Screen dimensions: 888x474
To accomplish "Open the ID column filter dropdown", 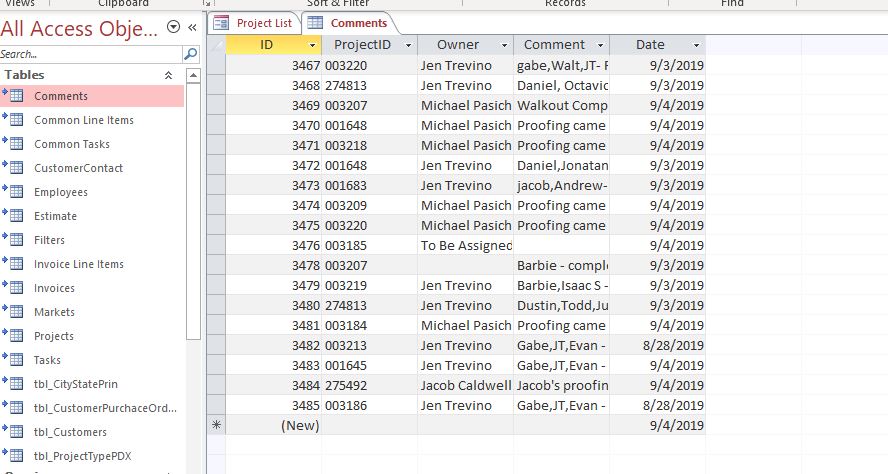I will coord(312,45).
